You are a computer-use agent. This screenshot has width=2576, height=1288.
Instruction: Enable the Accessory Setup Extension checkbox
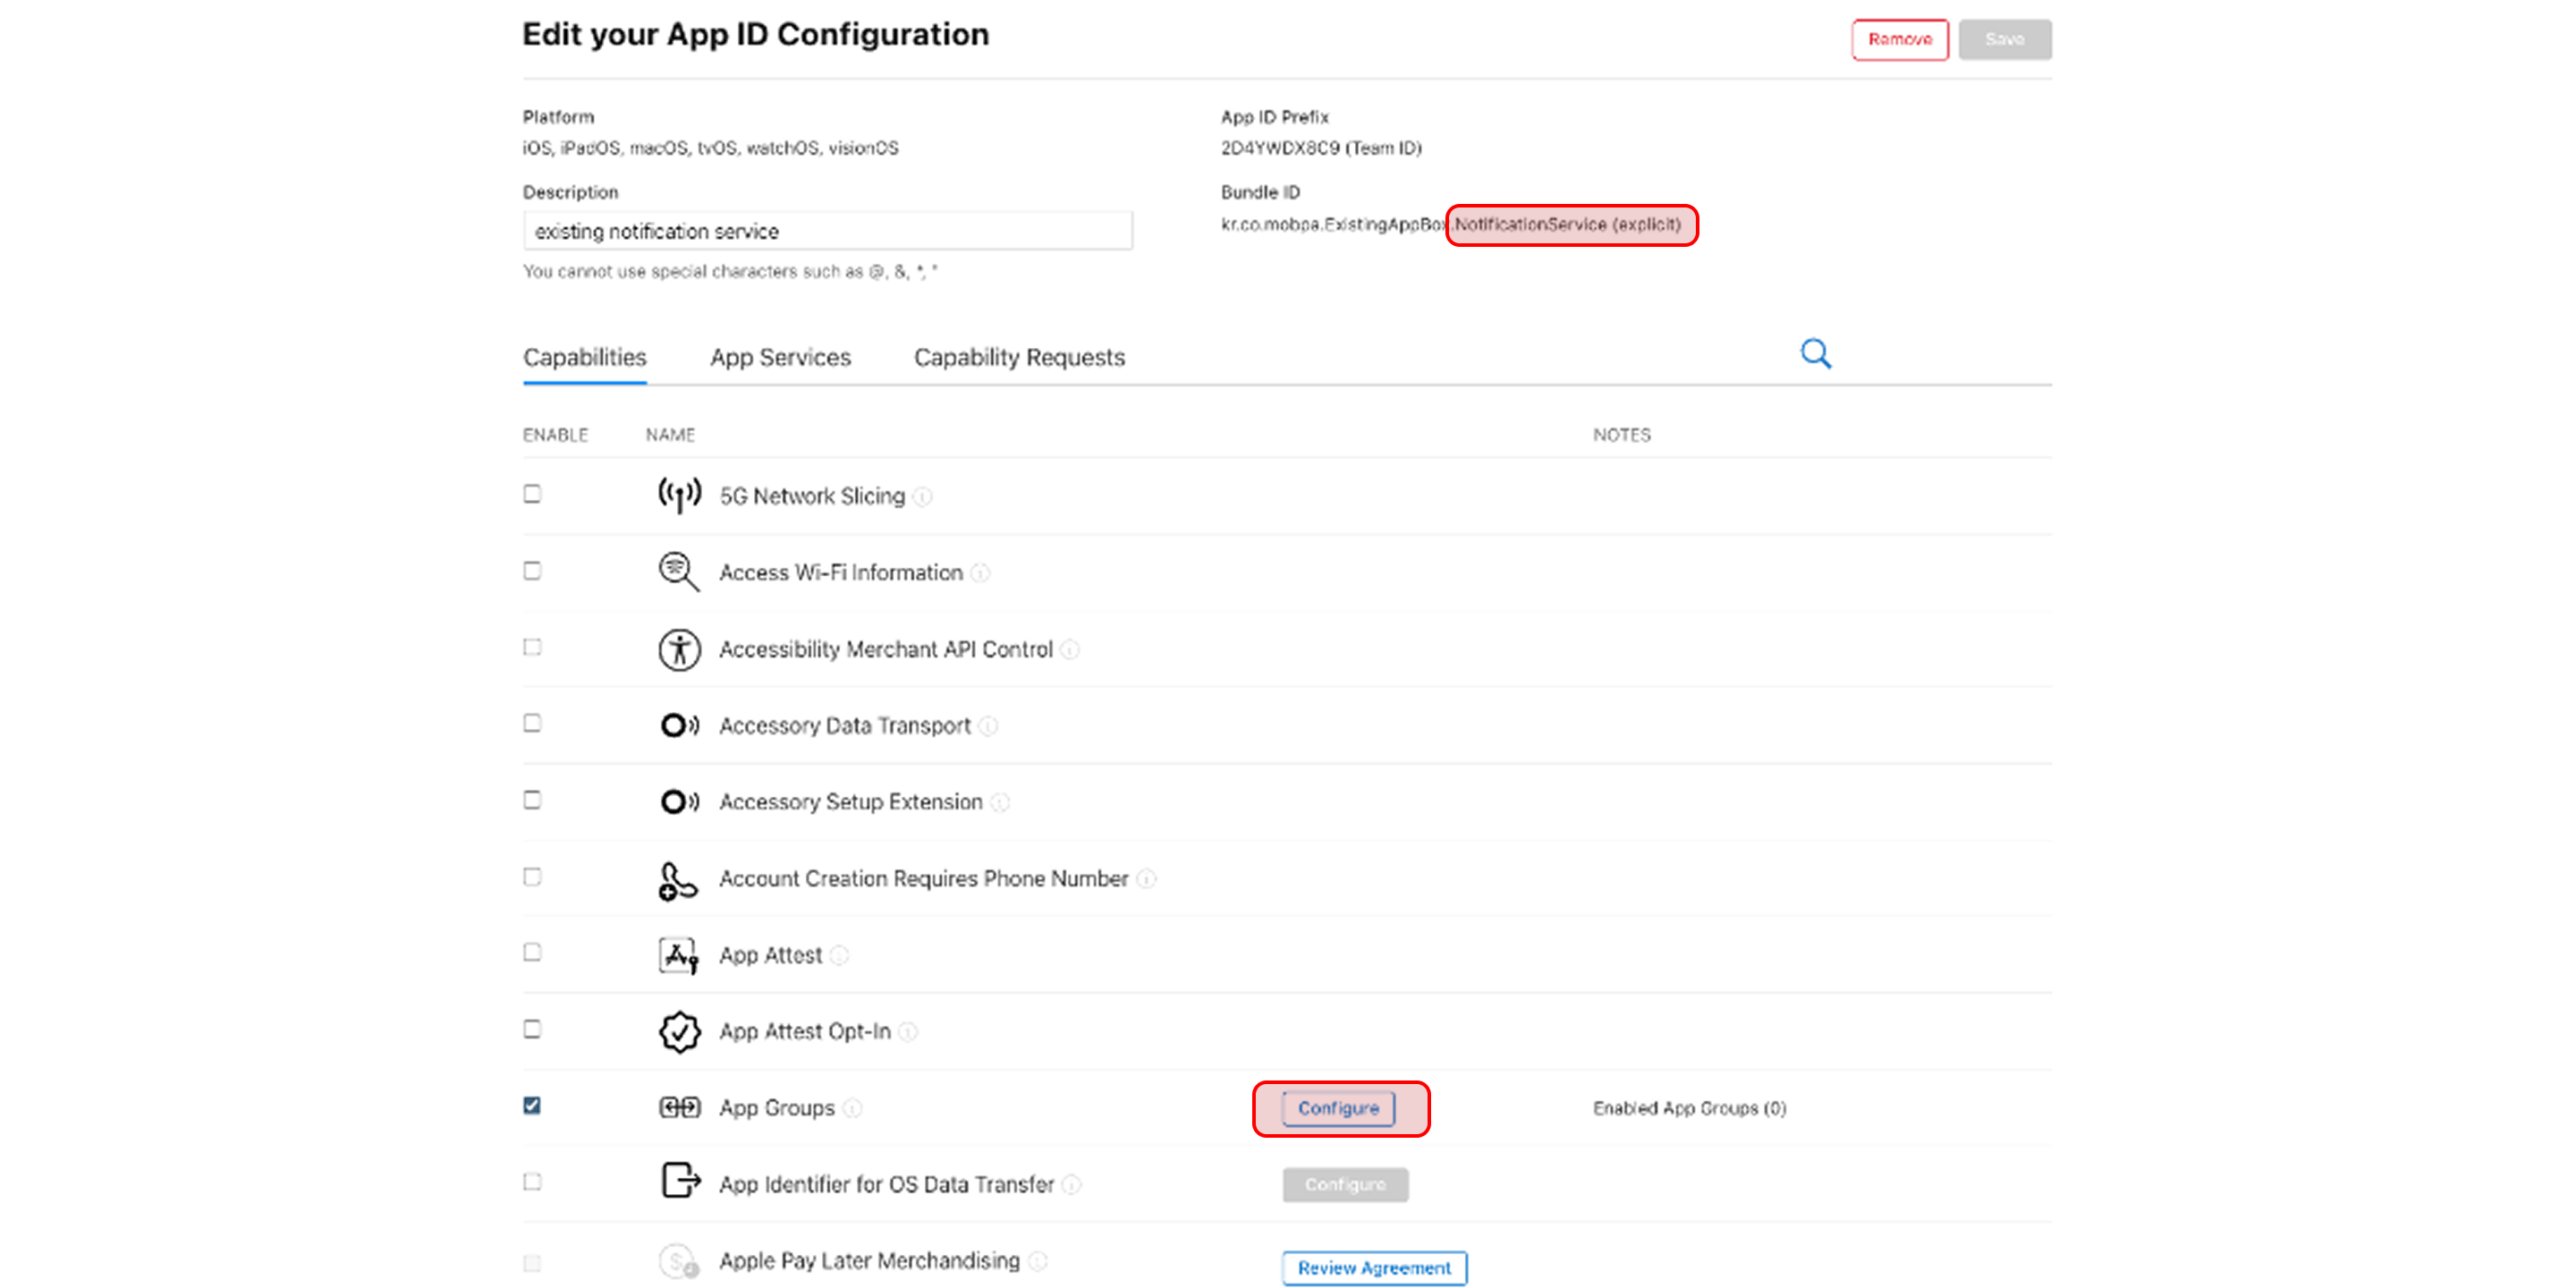click(x=532, y=800)
